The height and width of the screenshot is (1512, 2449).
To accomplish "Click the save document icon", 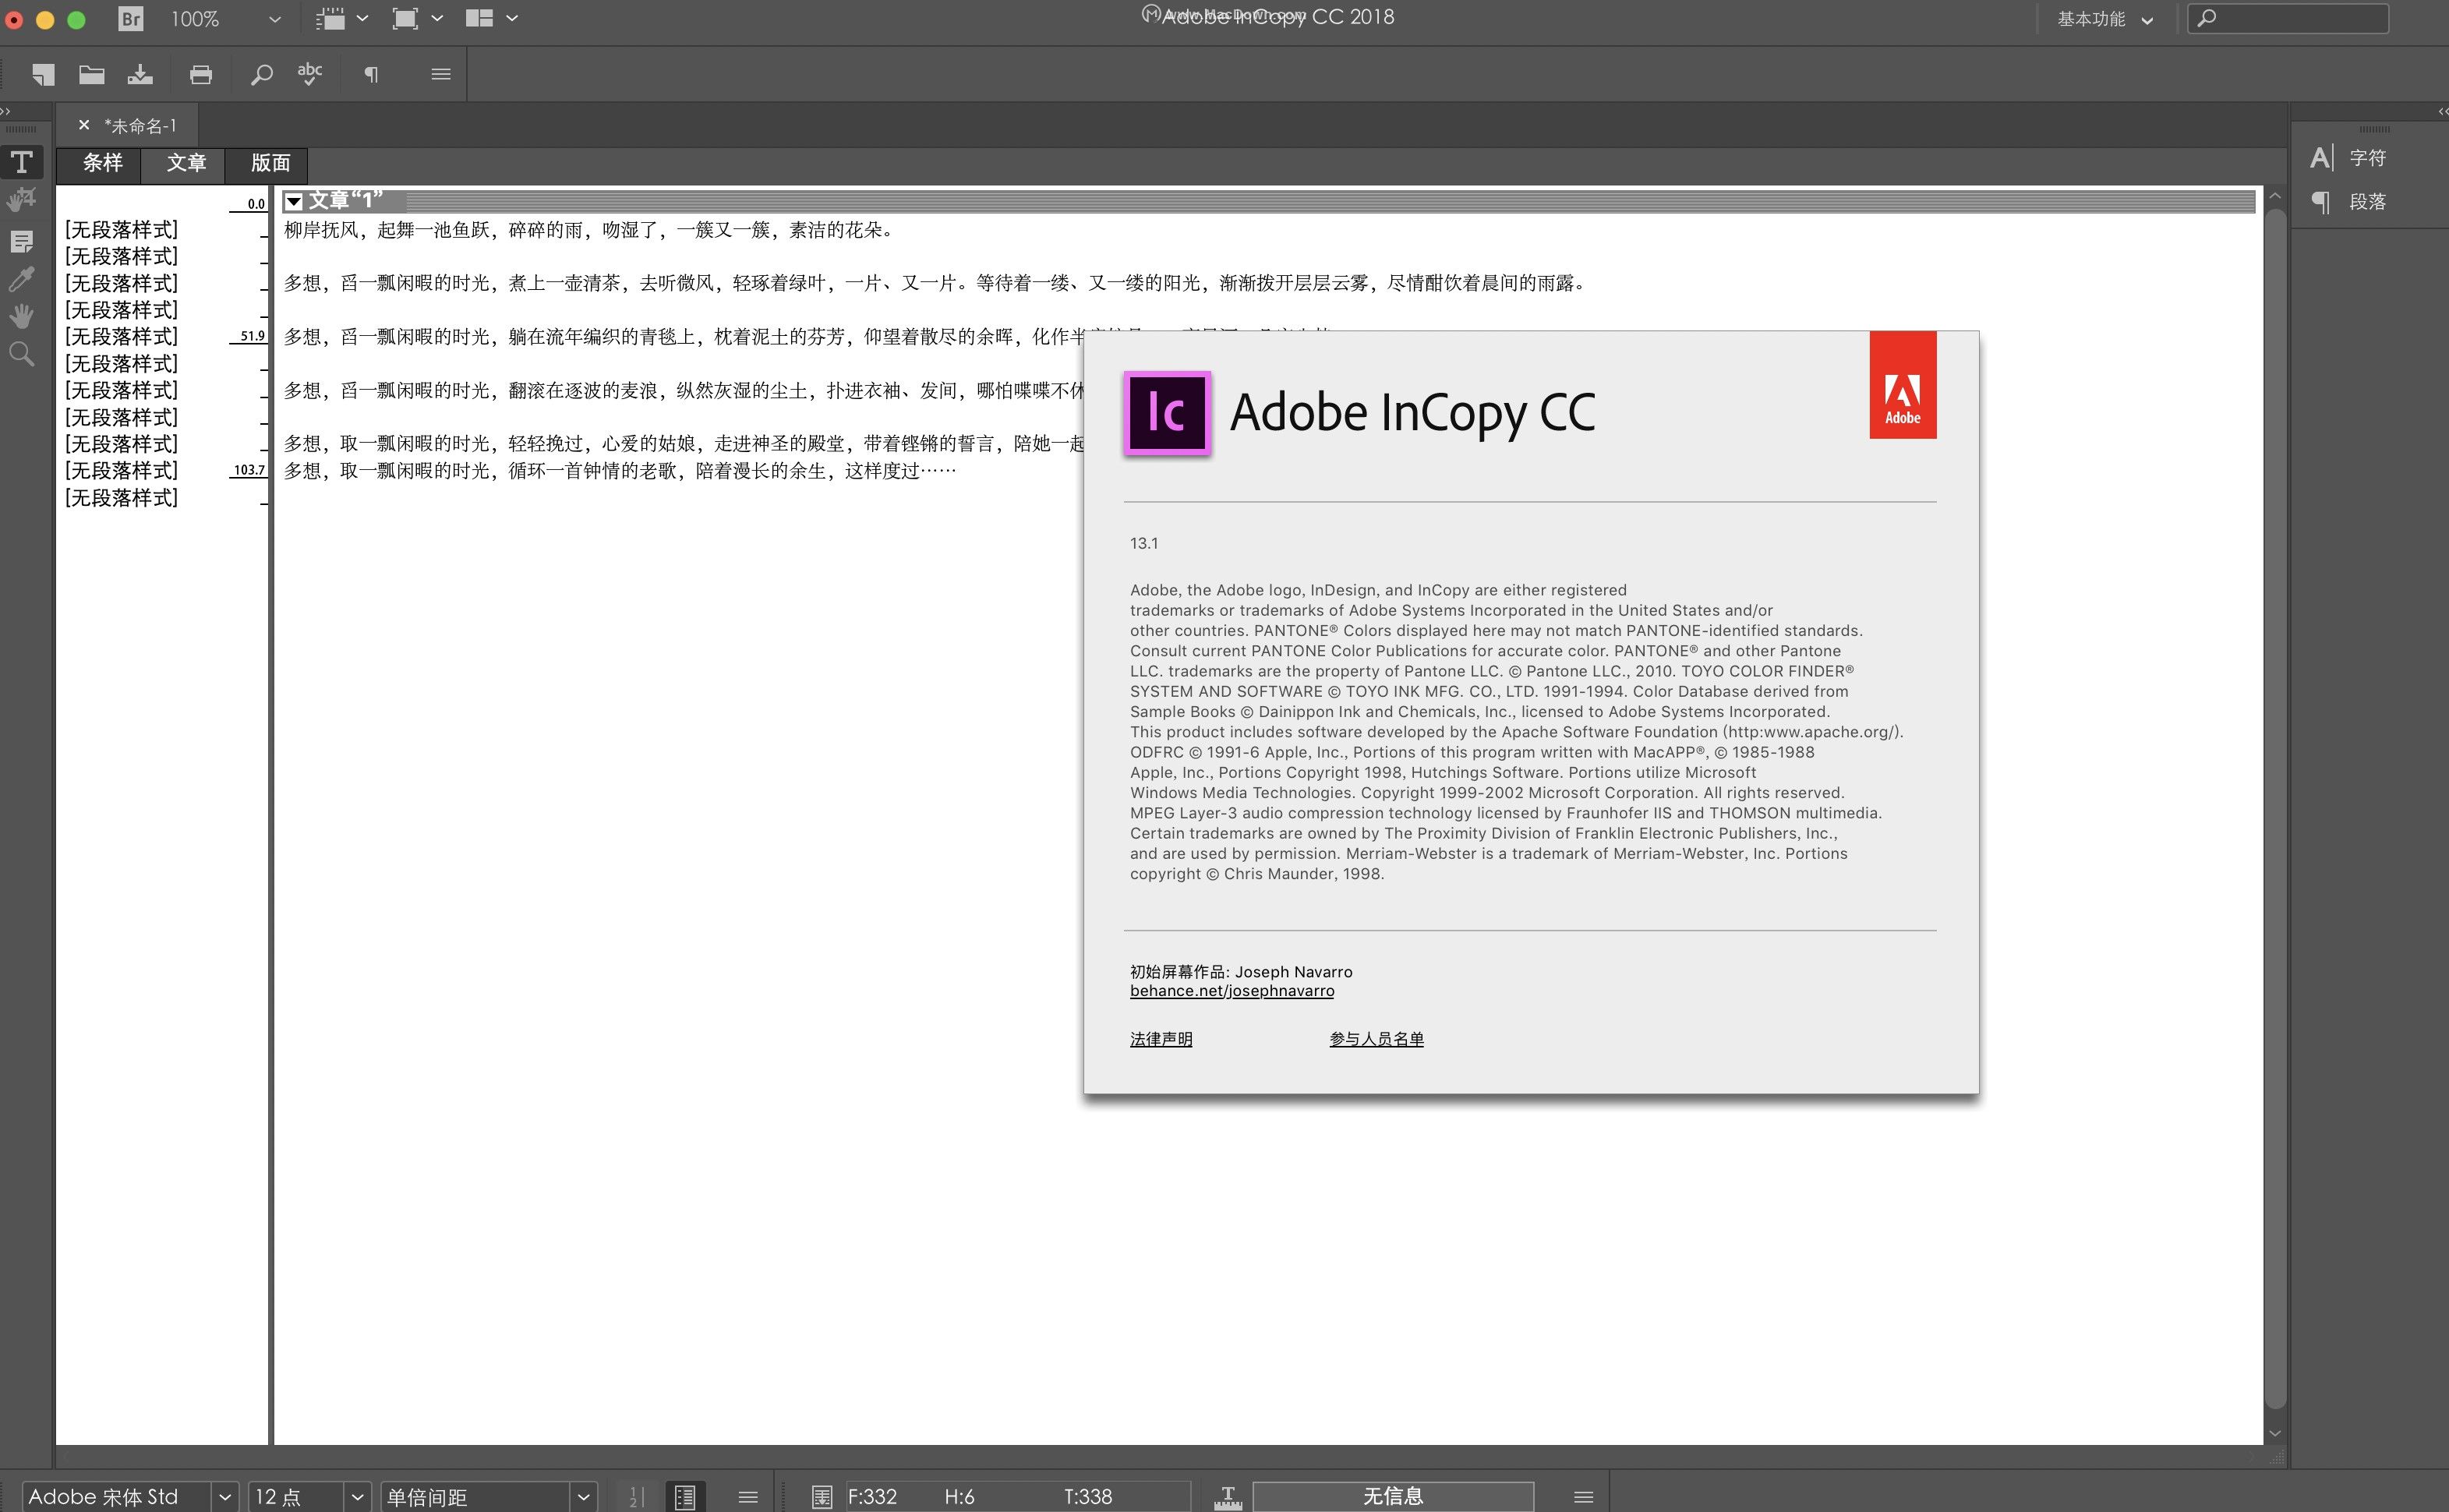I will 140,74.
